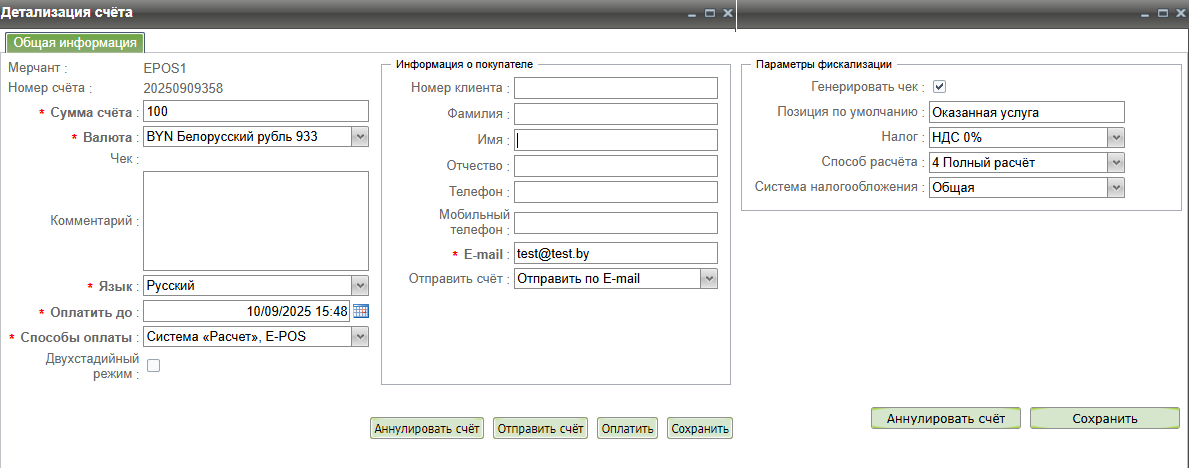Open the Отправить счёт delivery method dropdown

(708, 278)
